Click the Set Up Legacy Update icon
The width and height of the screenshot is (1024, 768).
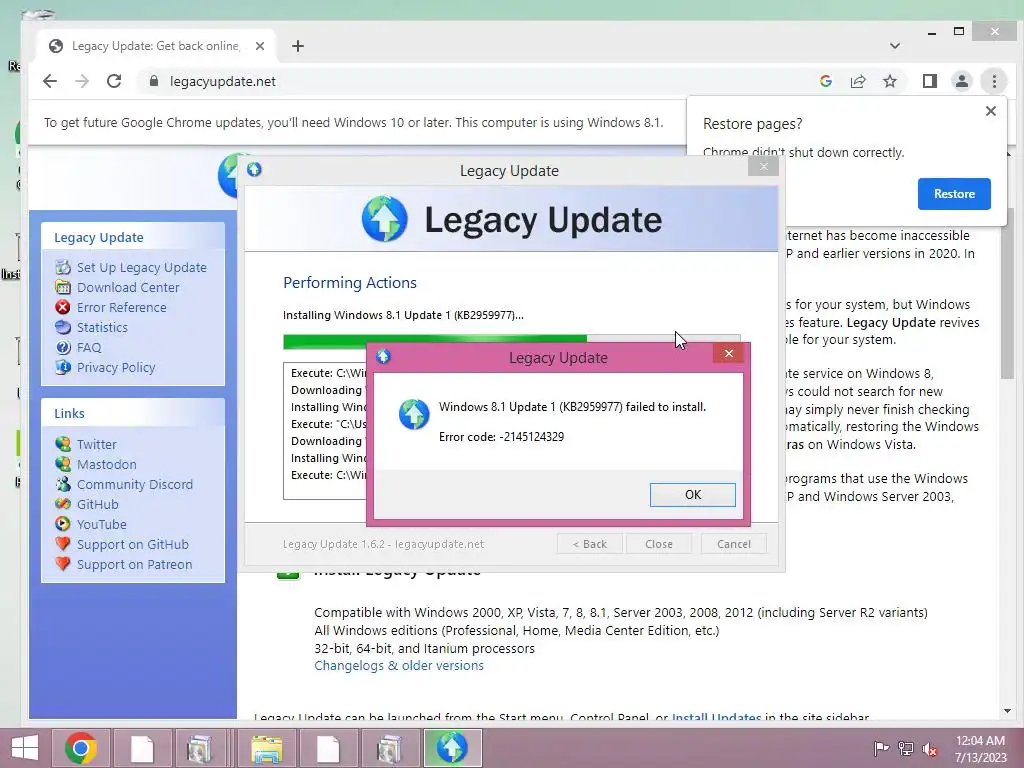63,267
